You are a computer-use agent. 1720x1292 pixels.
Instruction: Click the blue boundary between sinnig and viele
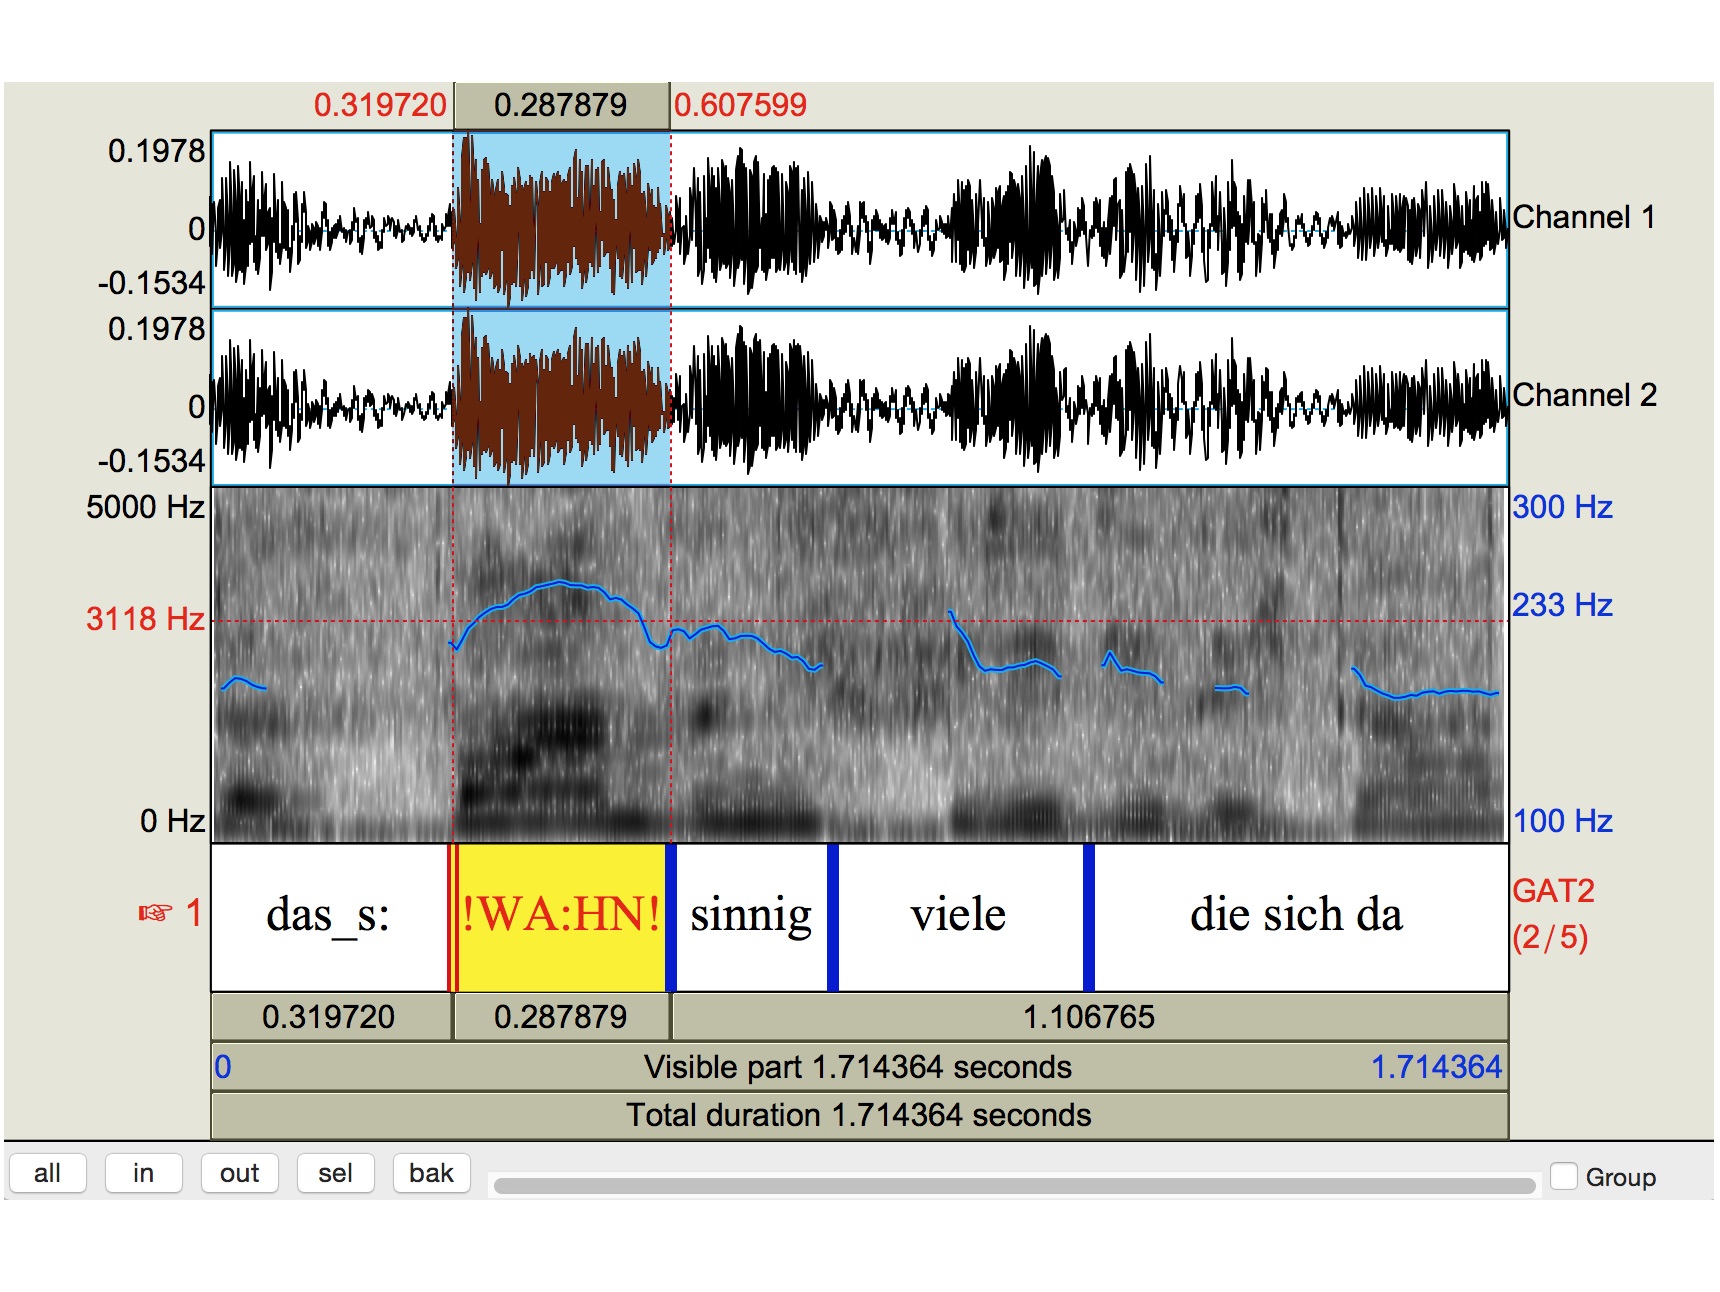pyautogui.click(x=832, y=916)
